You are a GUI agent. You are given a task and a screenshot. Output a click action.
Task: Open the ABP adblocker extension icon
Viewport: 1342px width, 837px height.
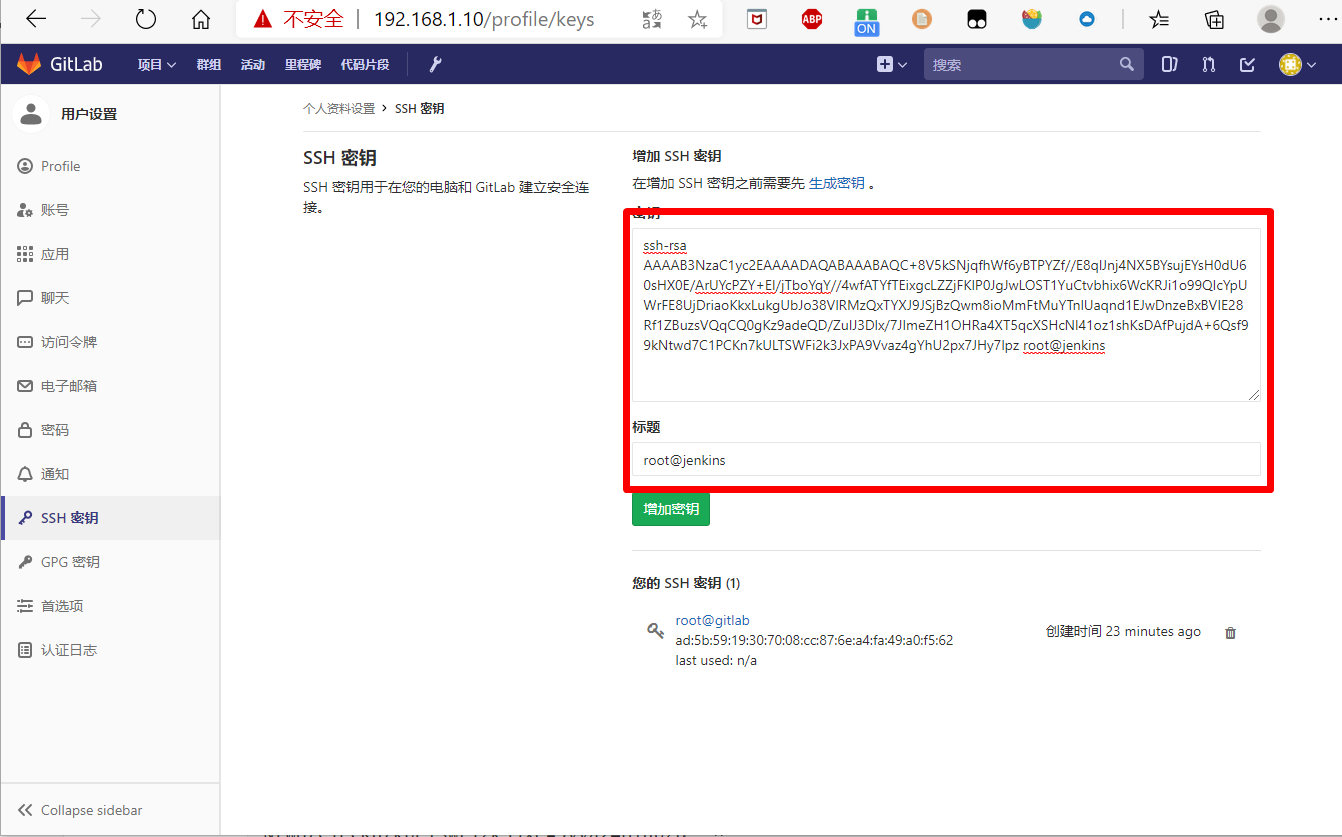(811, 18)
